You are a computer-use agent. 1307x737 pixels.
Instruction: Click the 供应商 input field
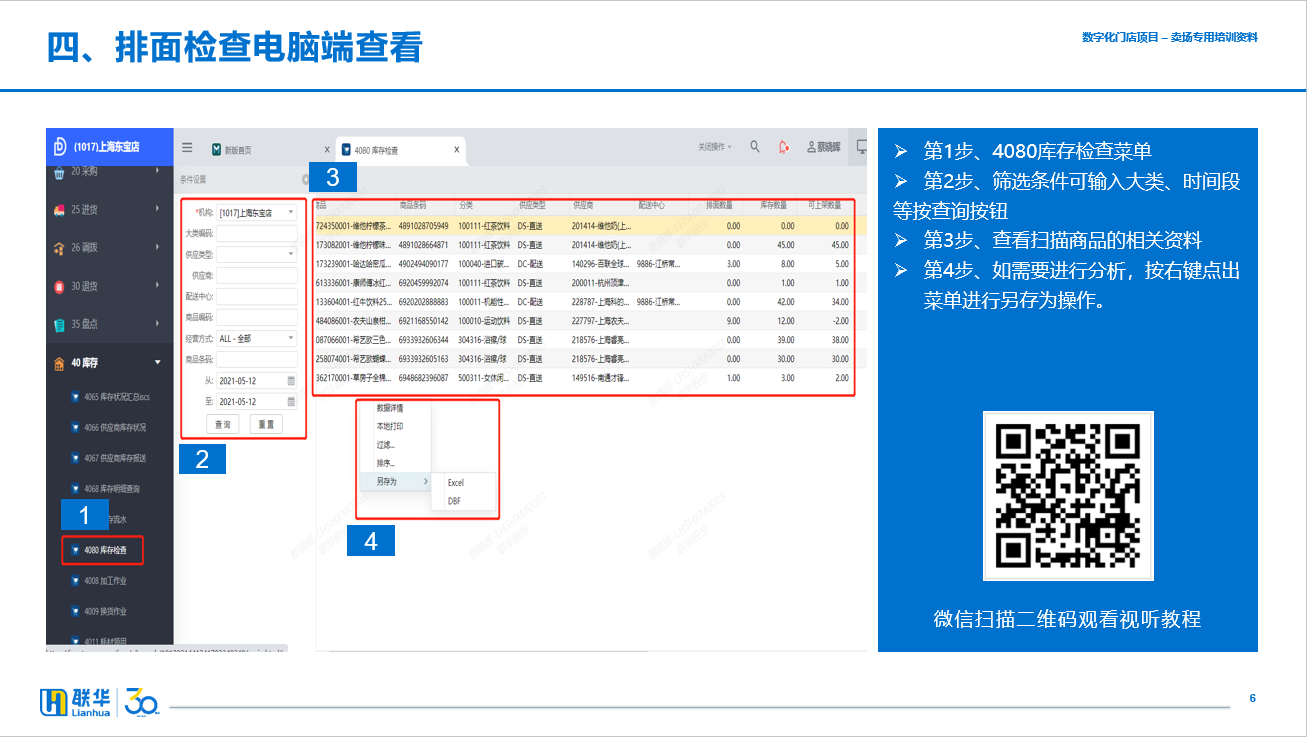click(x=257, y=275)
